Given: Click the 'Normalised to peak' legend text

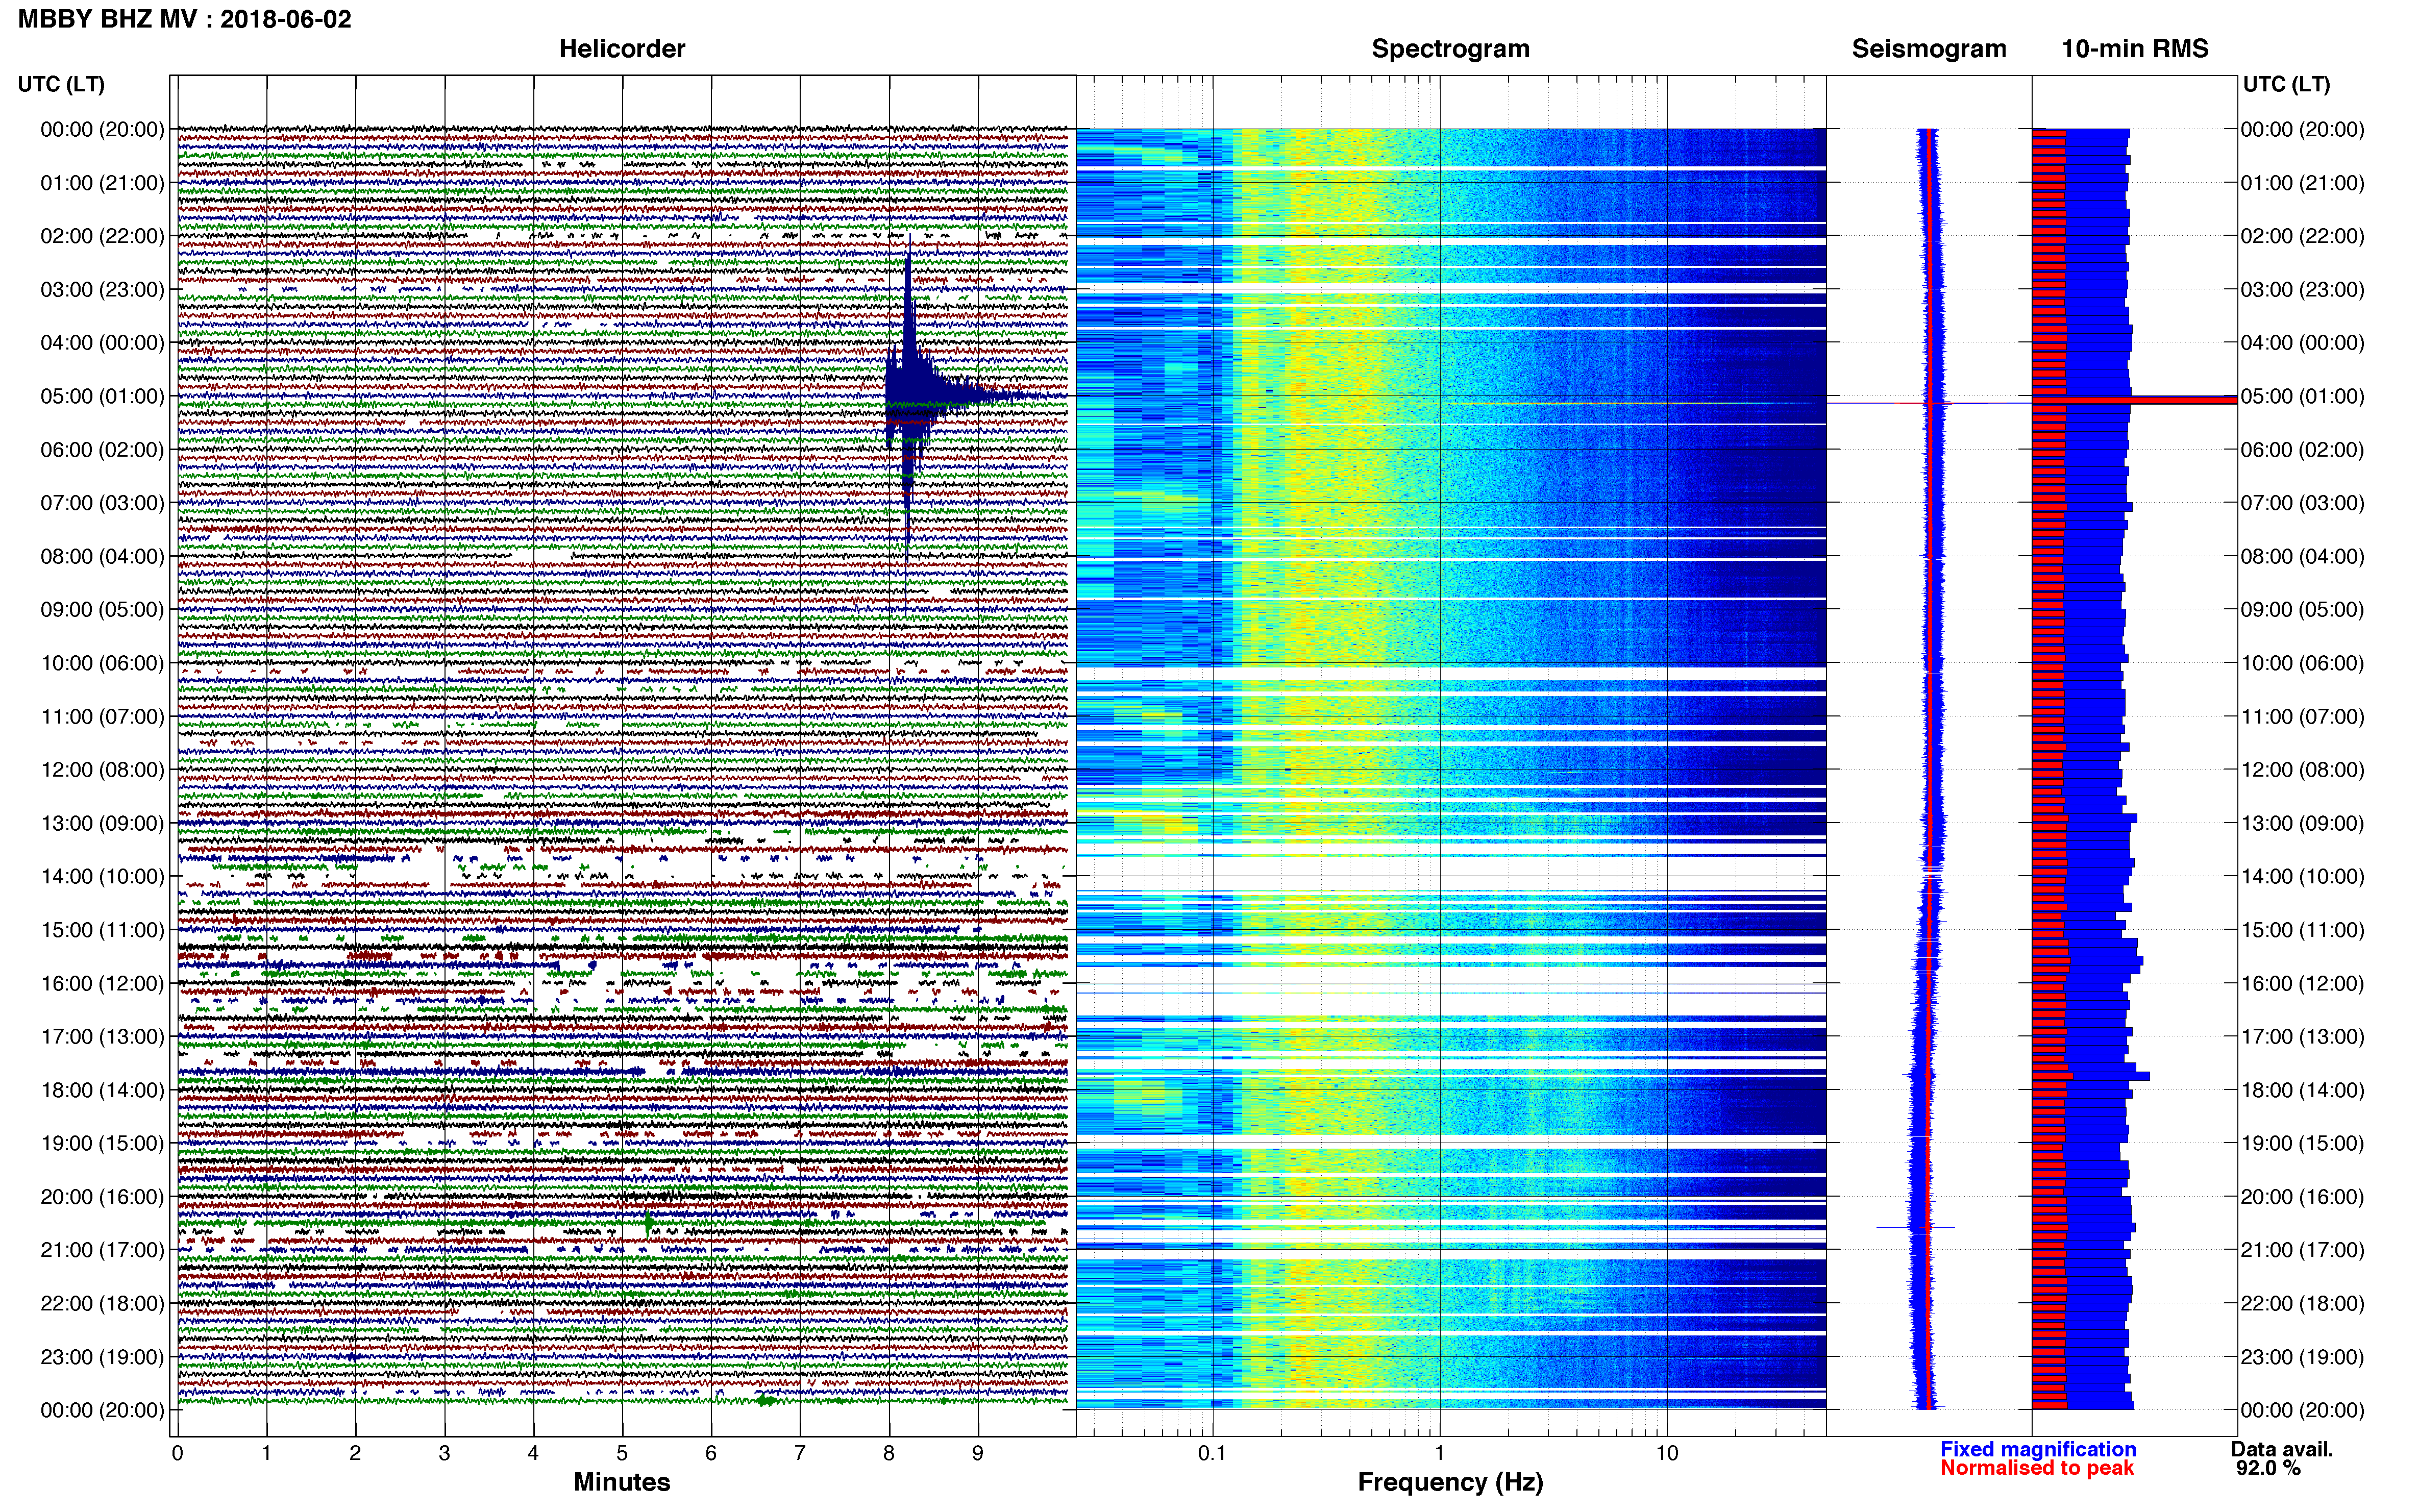Looking at the screenshot, I should coord(2037,1468).
